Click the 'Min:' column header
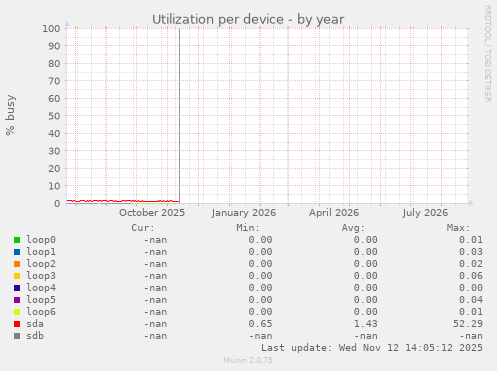 point(248,228)
